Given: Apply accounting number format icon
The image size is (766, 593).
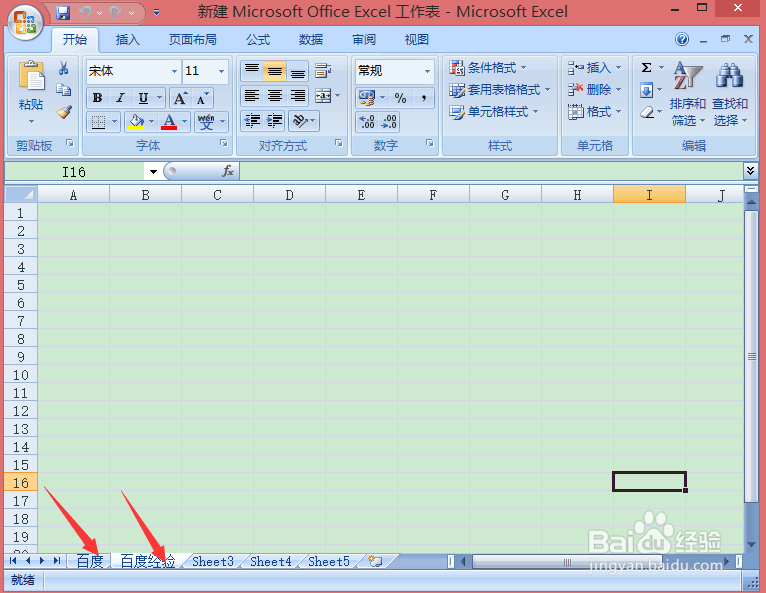Looking at the screenshot, I should pos(367,98).
